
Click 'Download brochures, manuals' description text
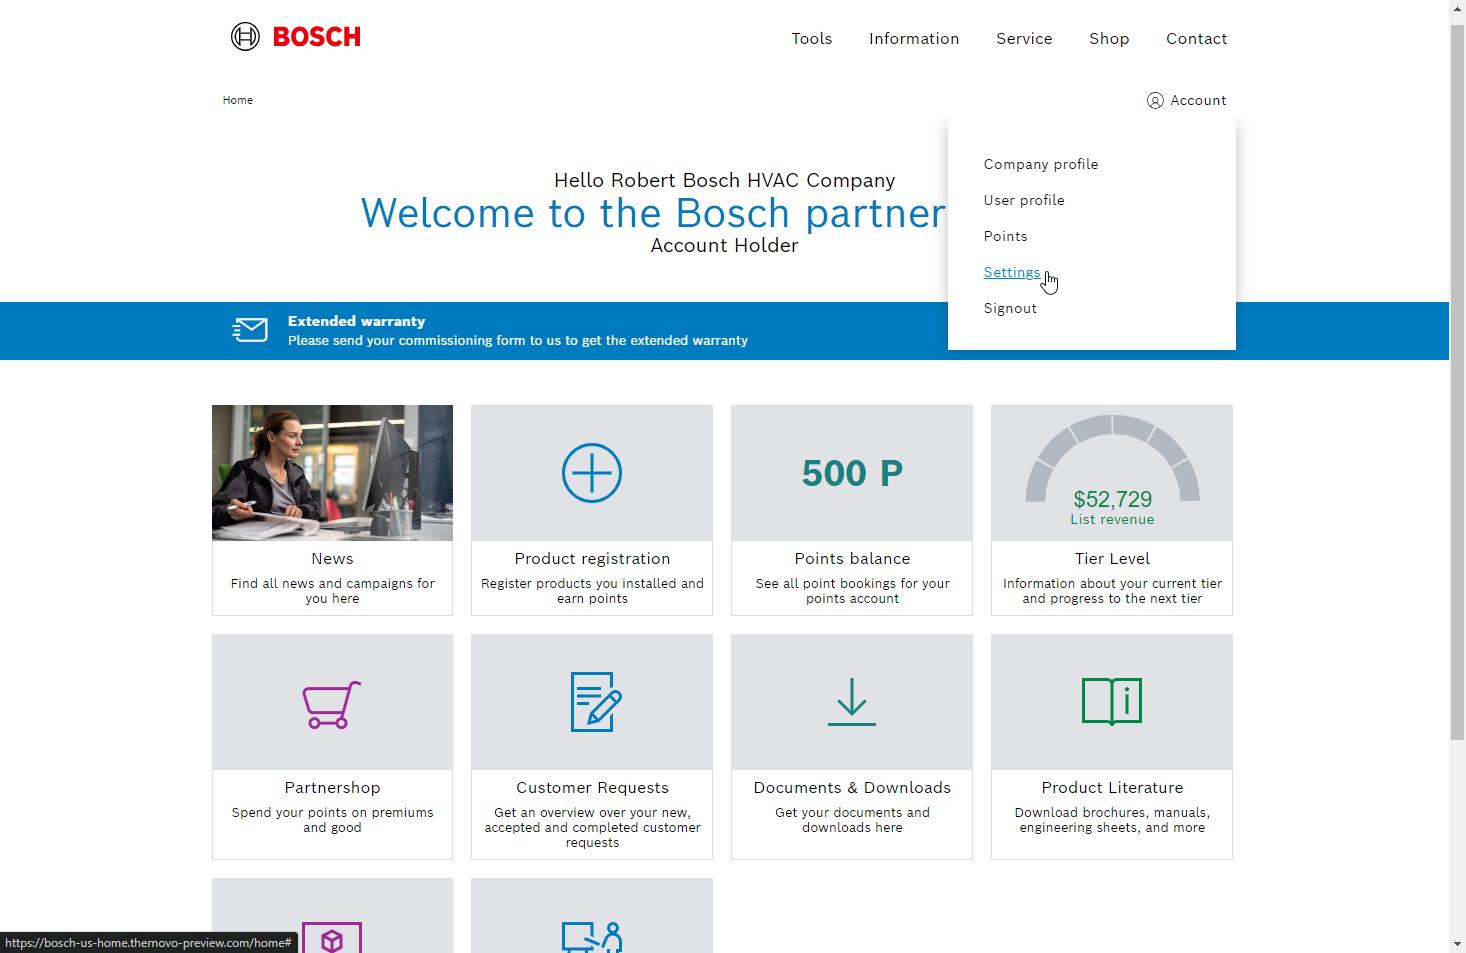point(1112,820)
